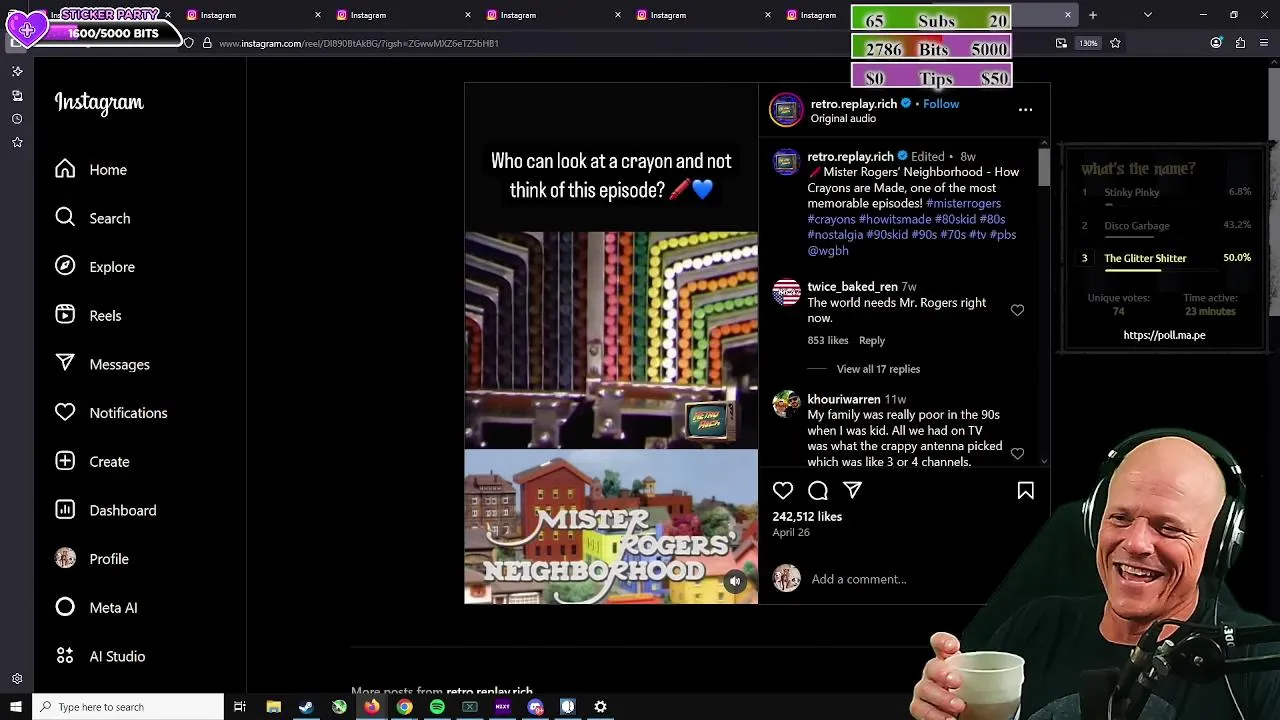View the 242,512 likes list

click(x=807, y=517)
